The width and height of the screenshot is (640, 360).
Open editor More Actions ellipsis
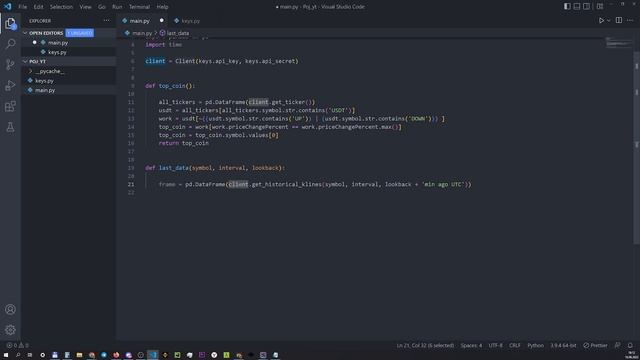click(x=630, y=20)
